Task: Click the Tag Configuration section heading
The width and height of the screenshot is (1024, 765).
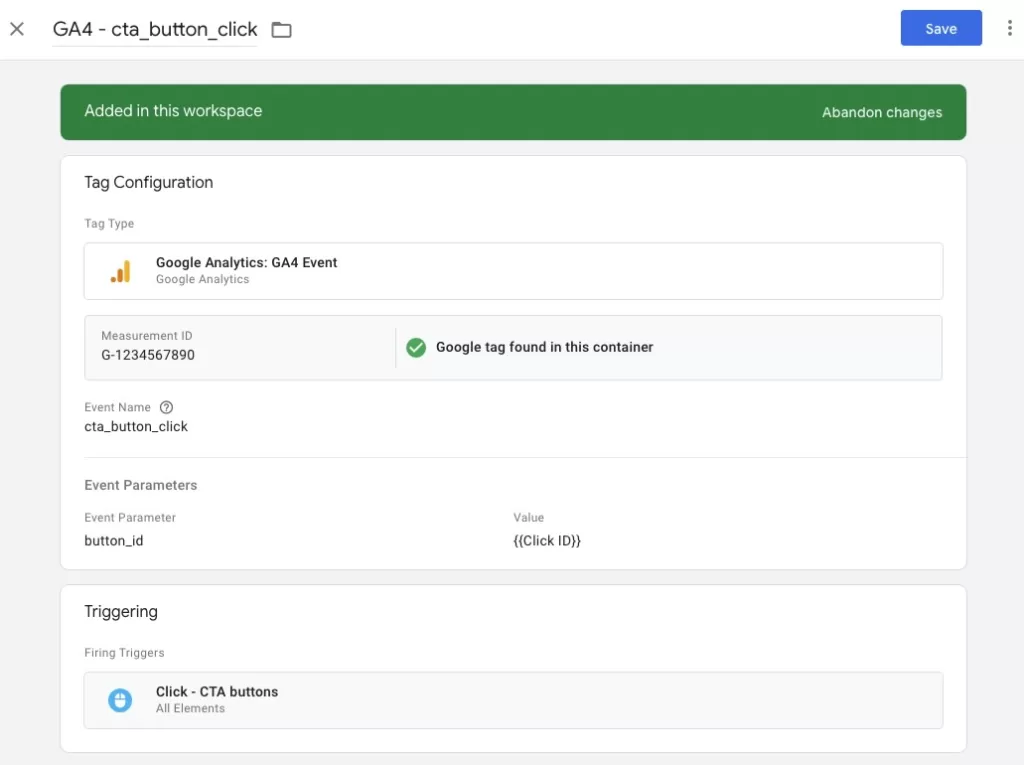Action: point(149,182)
